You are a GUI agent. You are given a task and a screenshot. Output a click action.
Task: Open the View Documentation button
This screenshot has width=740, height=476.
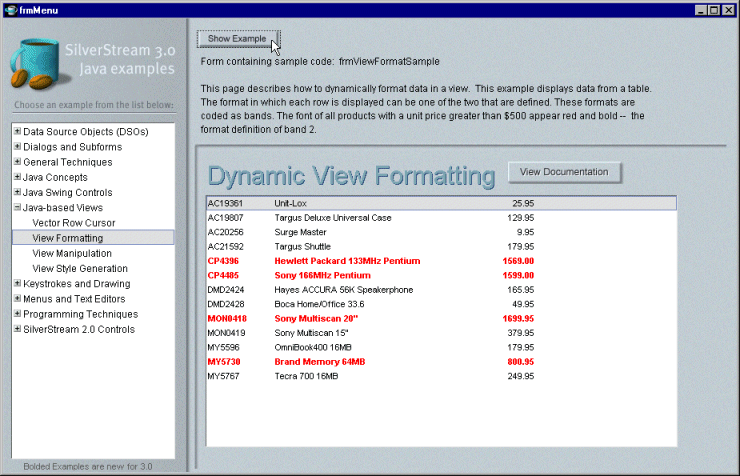click(x=564, y=172)
